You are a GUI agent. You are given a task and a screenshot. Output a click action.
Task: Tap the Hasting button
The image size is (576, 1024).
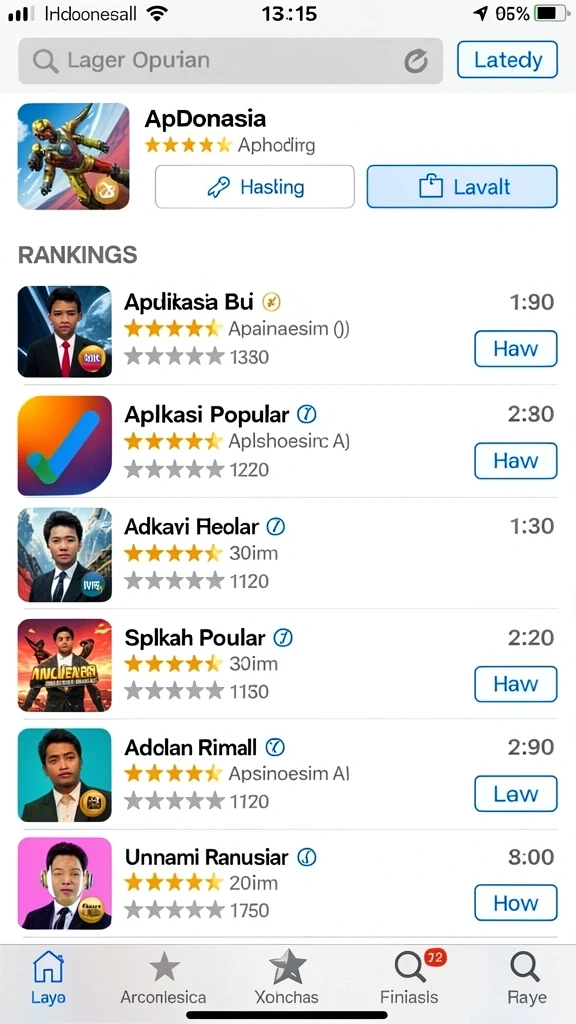[255, 187]
